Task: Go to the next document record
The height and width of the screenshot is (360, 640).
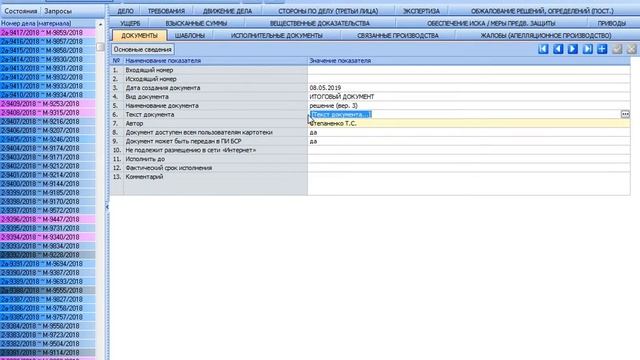Action: click(x=573, y=49)
